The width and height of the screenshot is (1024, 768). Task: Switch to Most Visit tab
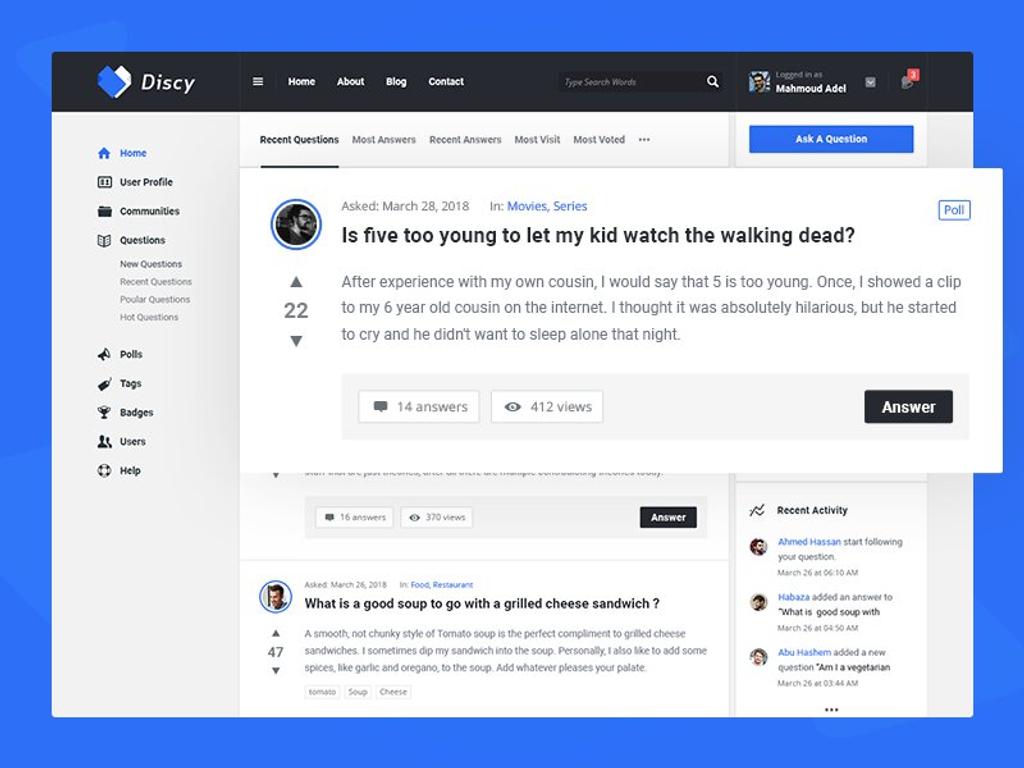pos(537,140)
